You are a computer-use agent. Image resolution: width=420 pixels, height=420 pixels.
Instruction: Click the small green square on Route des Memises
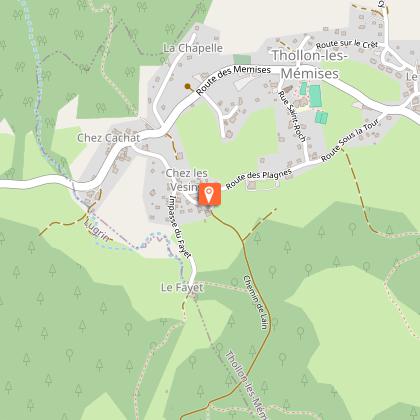(242, 59)
